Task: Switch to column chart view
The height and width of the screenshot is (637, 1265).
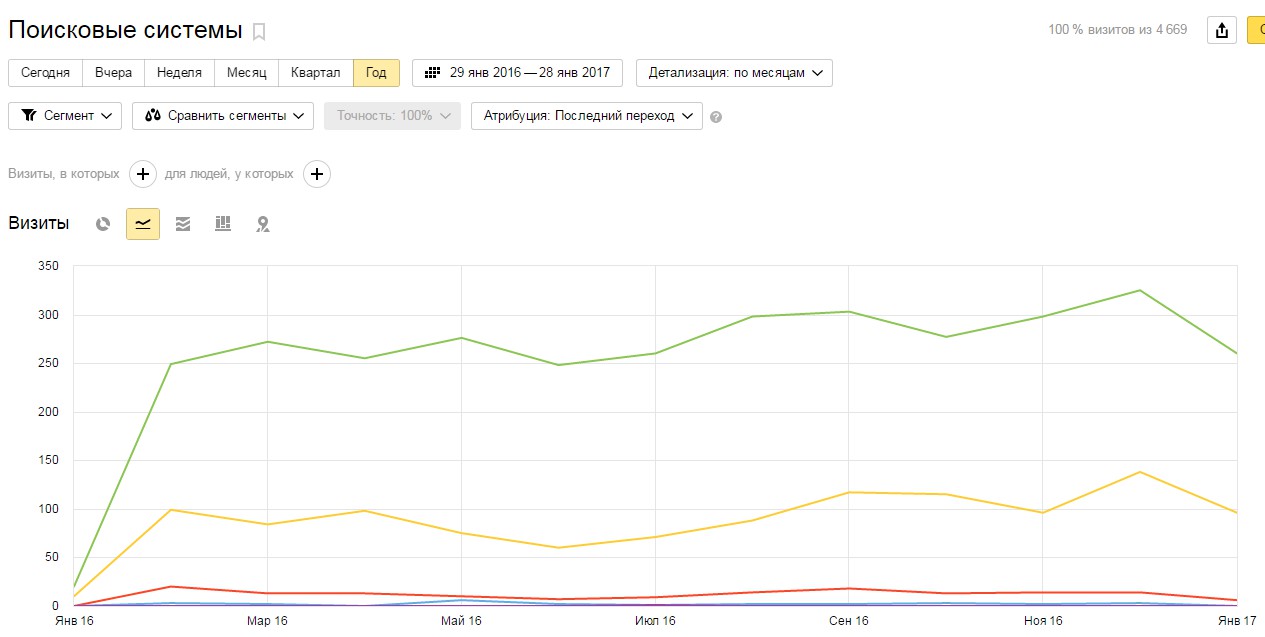Action: tap(223, 224)
